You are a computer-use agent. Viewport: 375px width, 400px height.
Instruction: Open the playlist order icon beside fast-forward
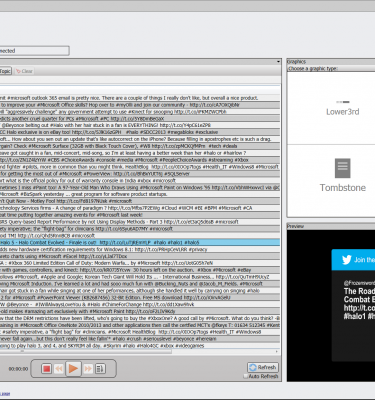(100, 369)
